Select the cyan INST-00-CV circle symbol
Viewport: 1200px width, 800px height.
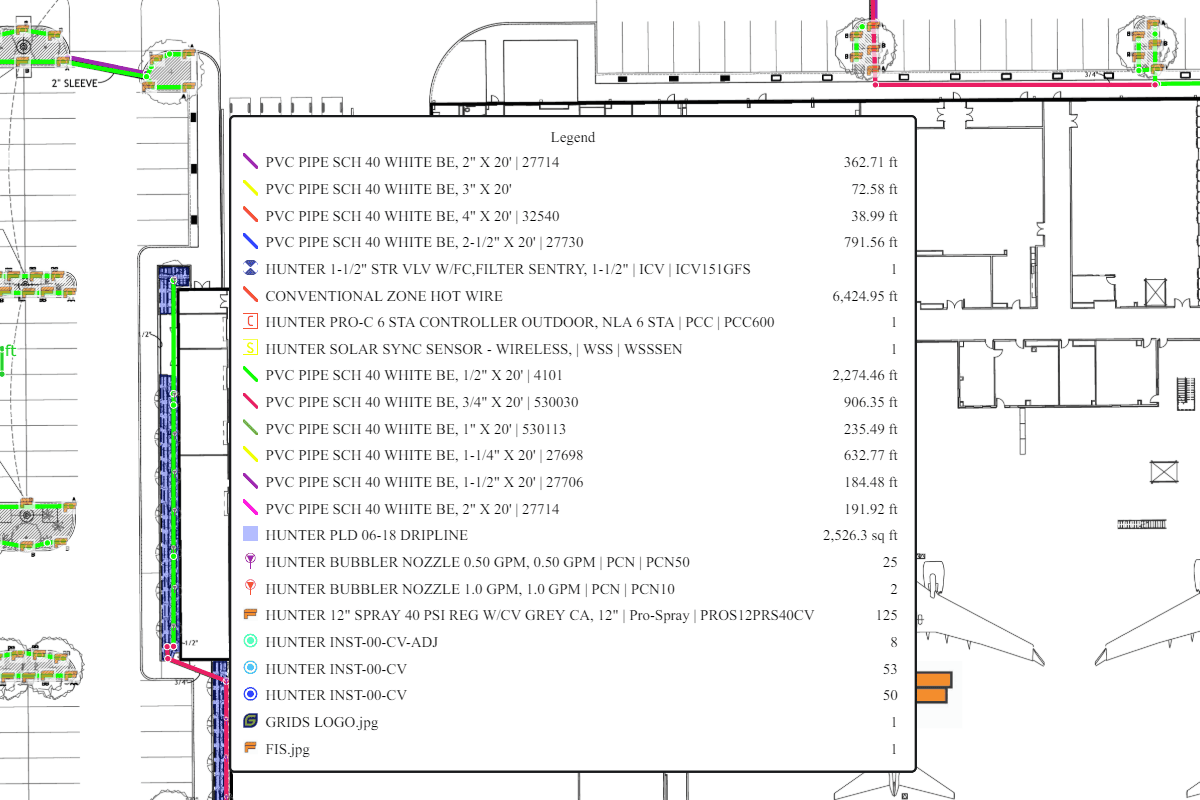coord(250,668)
